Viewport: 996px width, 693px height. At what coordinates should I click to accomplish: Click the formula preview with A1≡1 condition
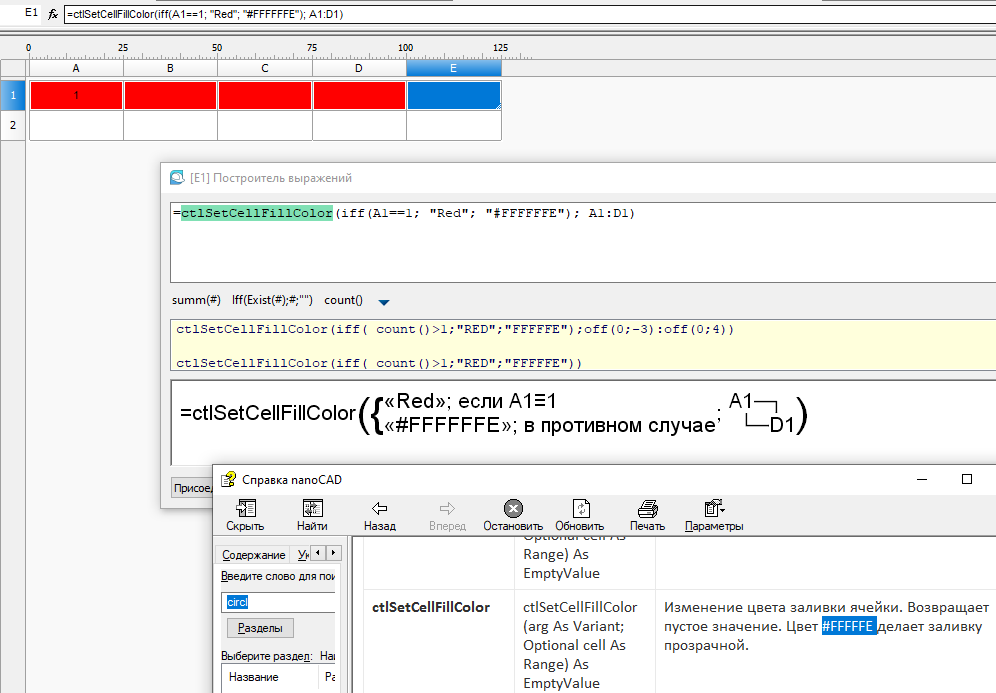pyautogui.click(x=493, y=414)
